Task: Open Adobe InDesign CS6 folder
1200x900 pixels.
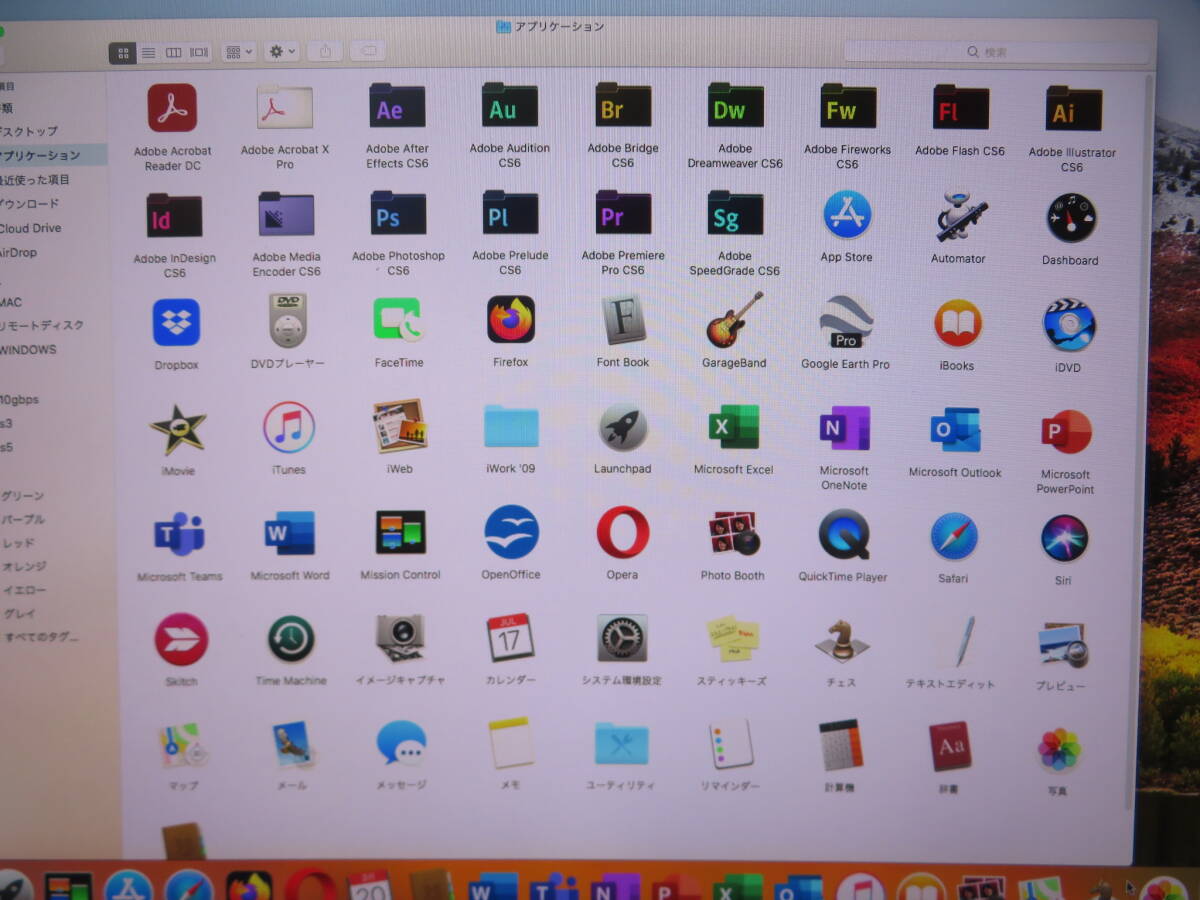Action: (174, 215)
